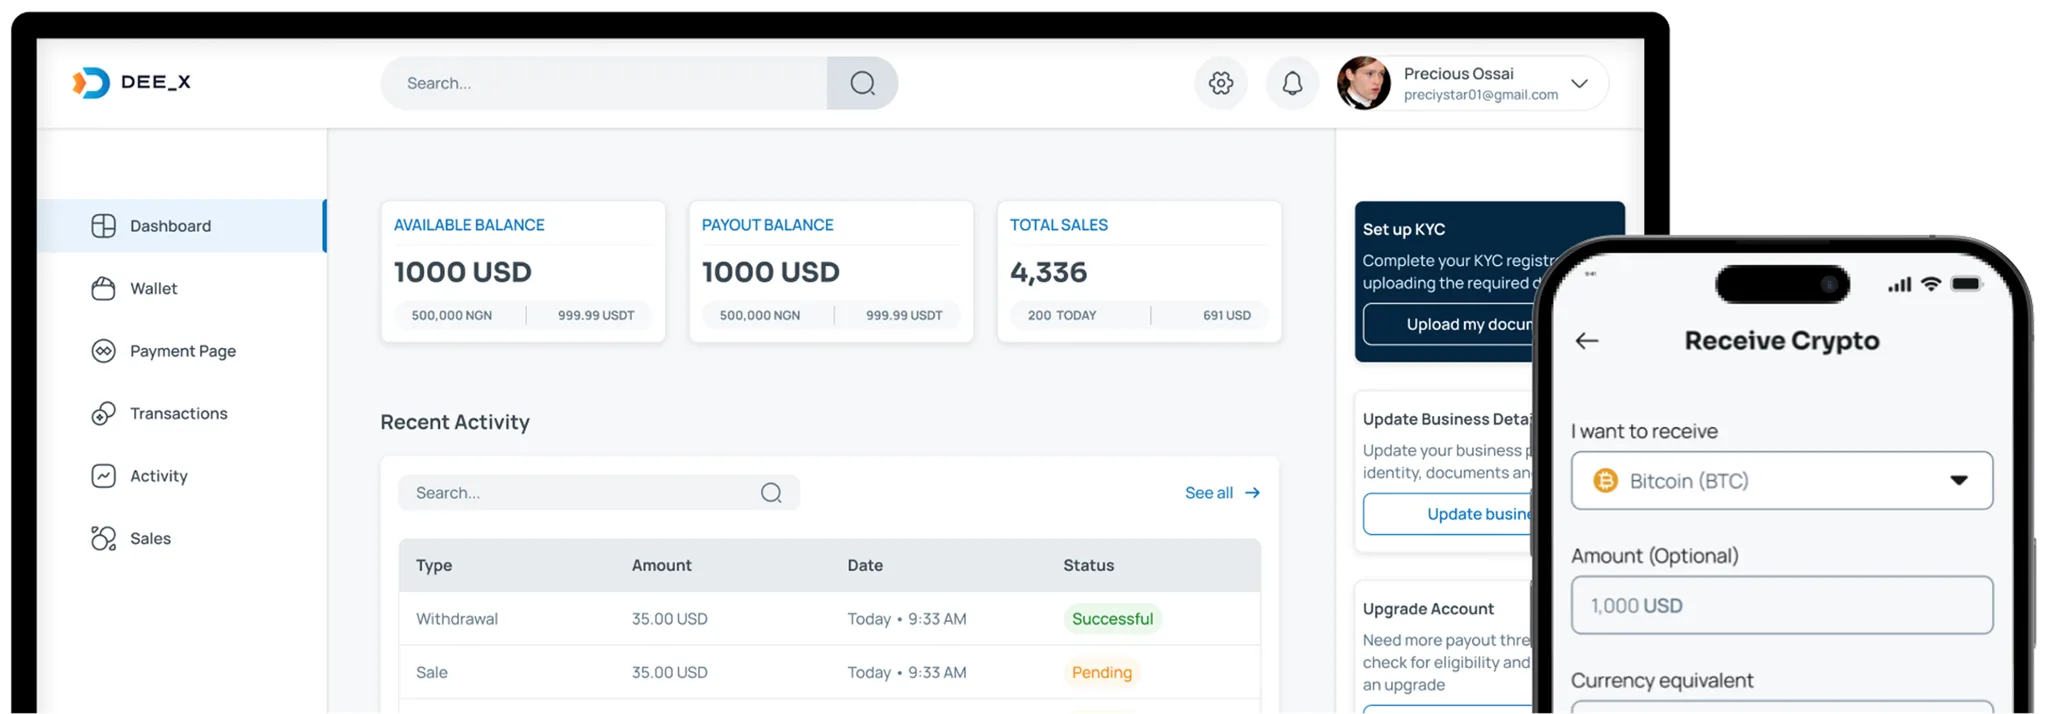This screenshot has width=2048, height=714.
Task: Focus the top Search field
Action: click(x=604, y=83)
